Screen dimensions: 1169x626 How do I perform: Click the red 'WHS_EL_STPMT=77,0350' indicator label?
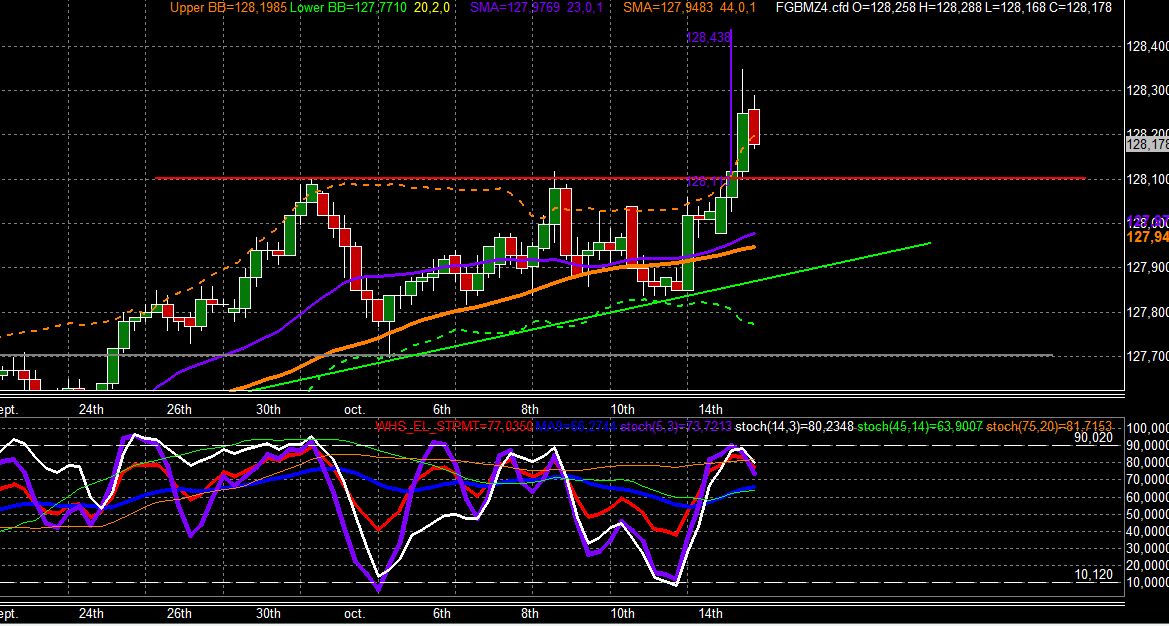(x=454, y=426)
